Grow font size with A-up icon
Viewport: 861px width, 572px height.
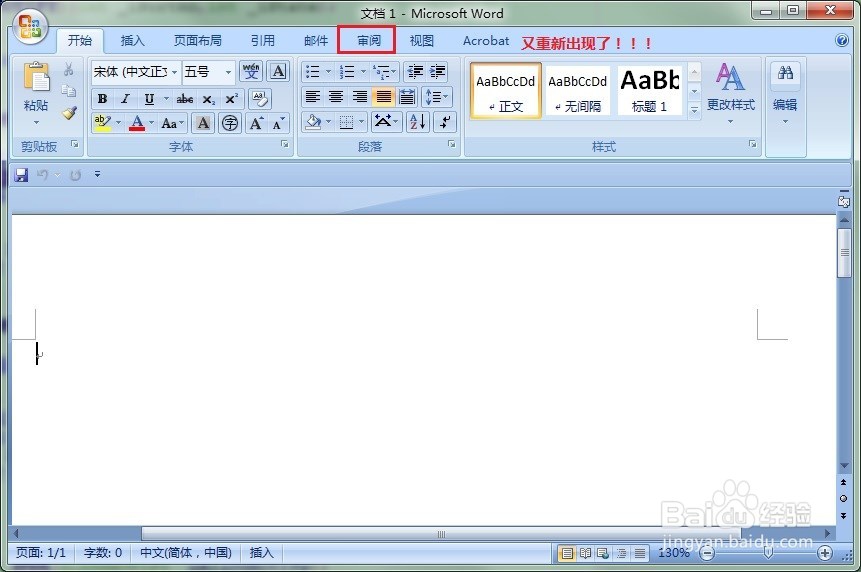pos(256,123)
